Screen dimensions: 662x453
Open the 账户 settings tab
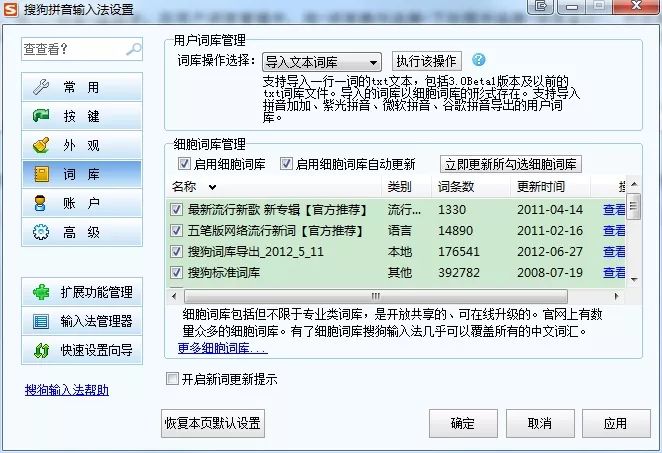[82, 203]
